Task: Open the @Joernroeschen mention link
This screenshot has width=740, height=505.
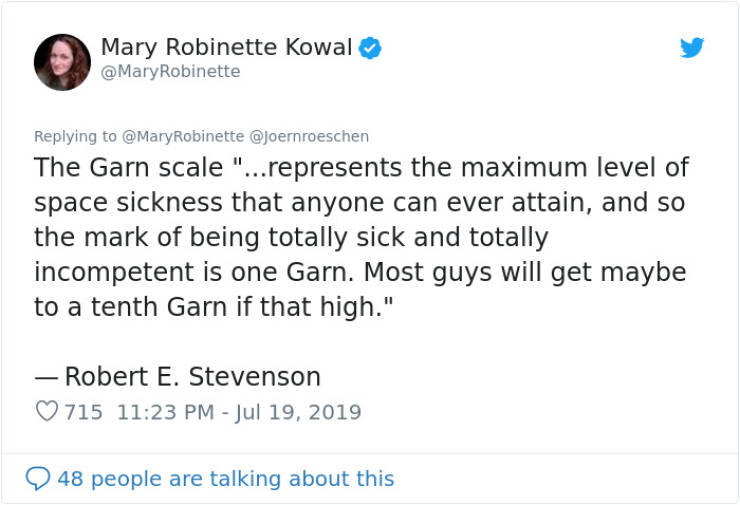Action: coord(309,136)
